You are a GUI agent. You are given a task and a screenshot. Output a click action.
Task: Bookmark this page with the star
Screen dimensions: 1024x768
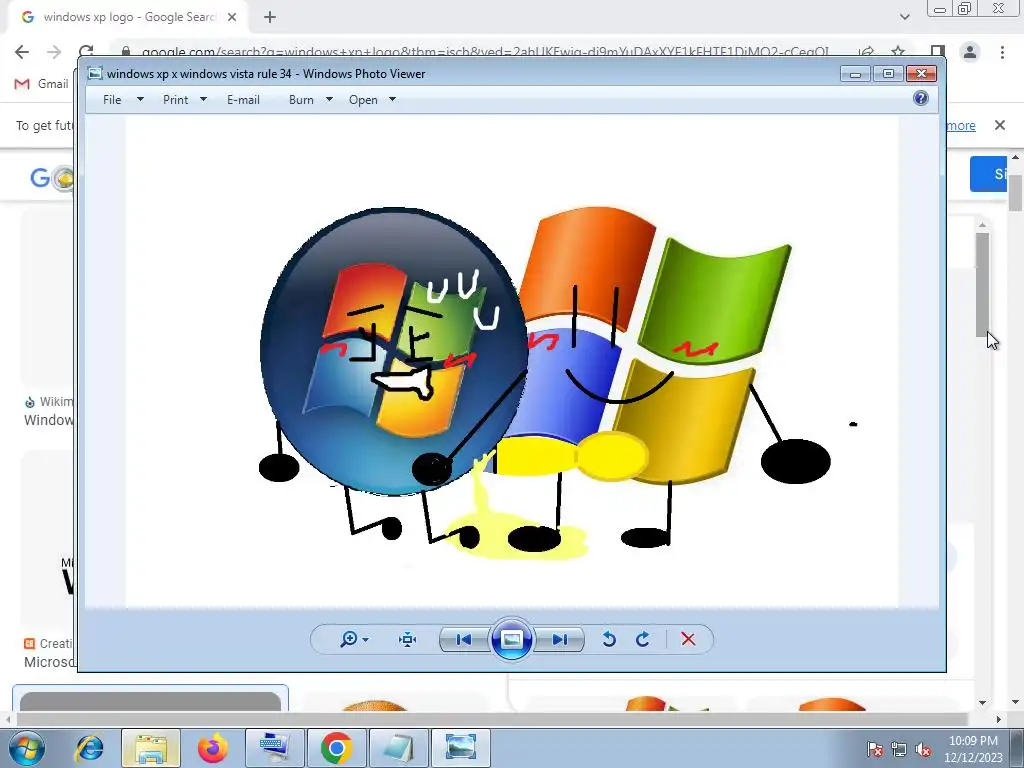pyautogui.click(x=898, y=51)
